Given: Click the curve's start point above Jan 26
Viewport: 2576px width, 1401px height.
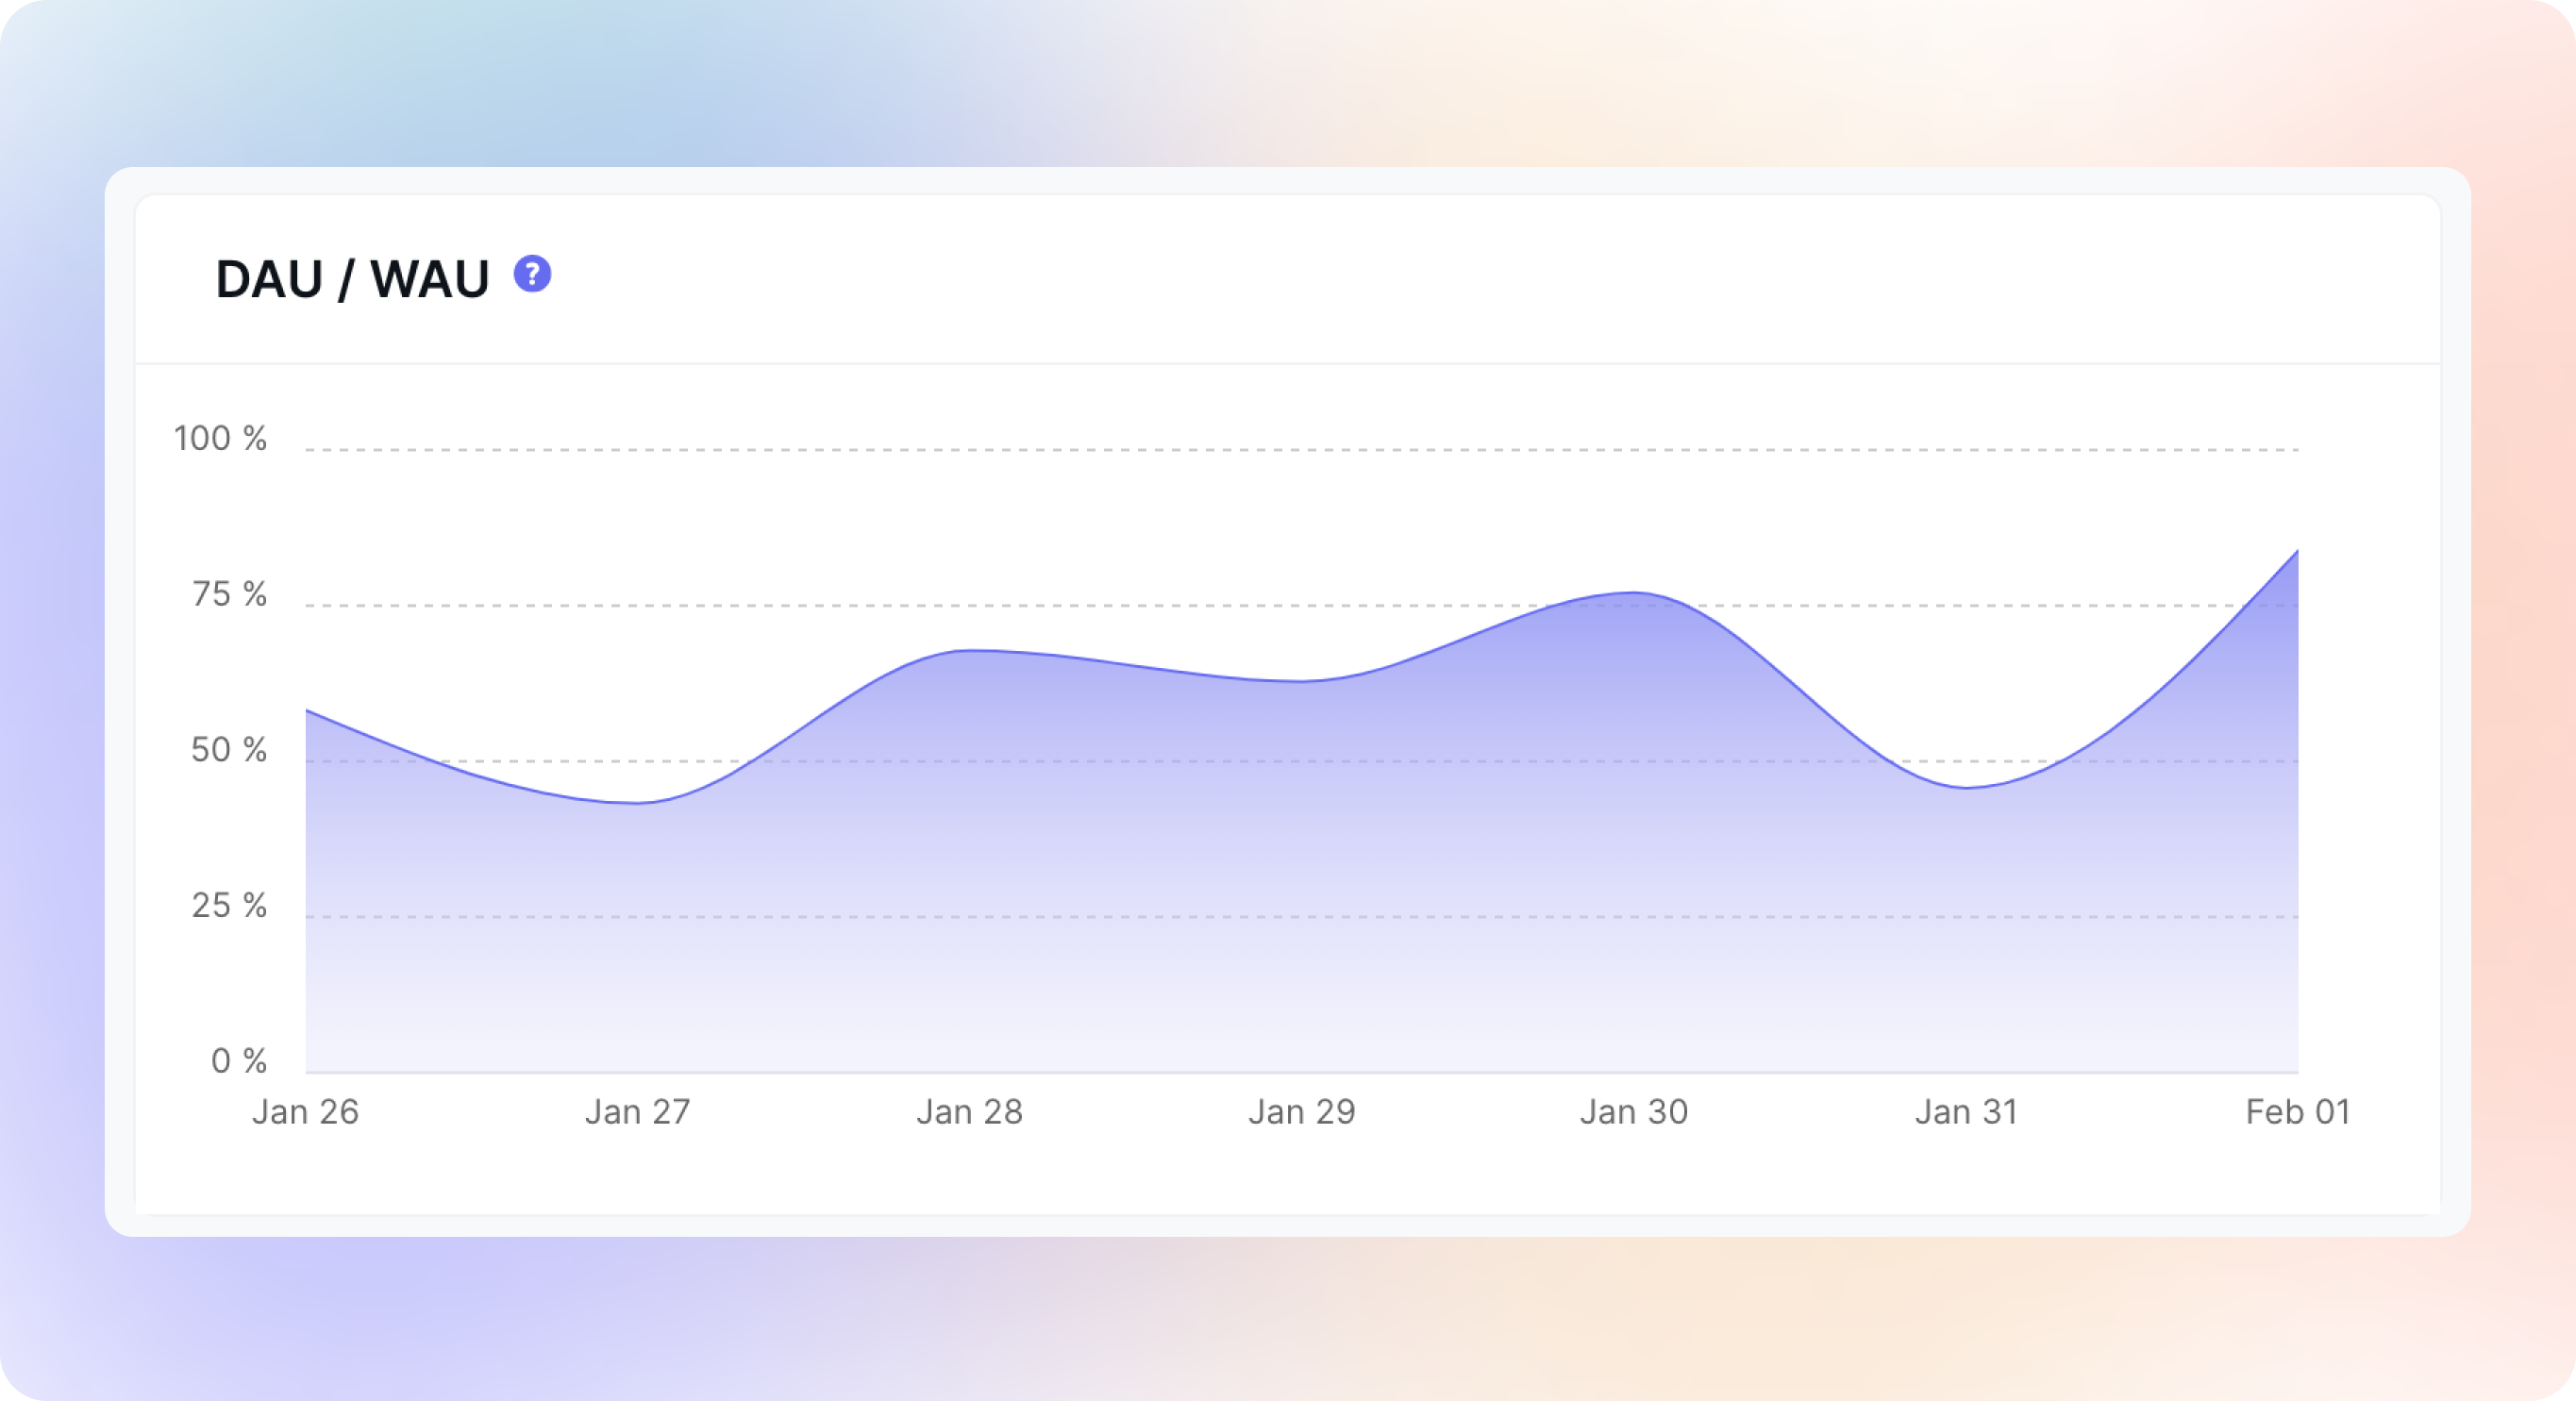Looking at the screenshot, I should coord(307,711).
